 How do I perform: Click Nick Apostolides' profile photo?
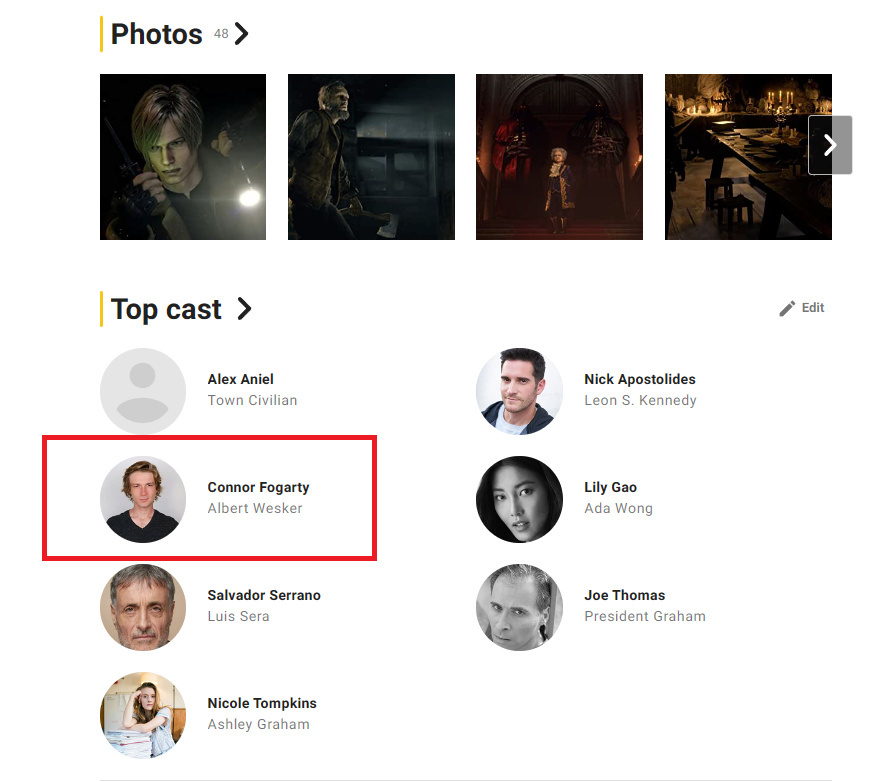pos(519,390)
